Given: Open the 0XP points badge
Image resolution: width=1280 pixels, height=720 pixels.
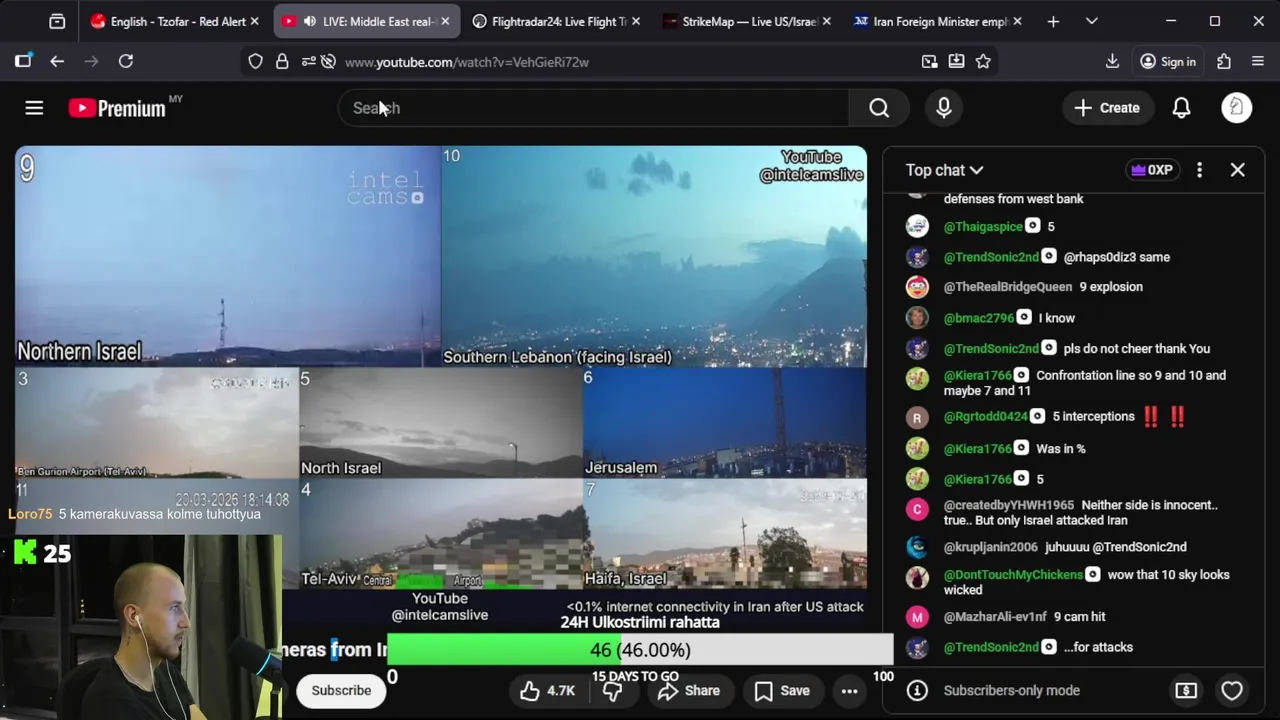Looking at the screenshot, I should [1151, 170].
